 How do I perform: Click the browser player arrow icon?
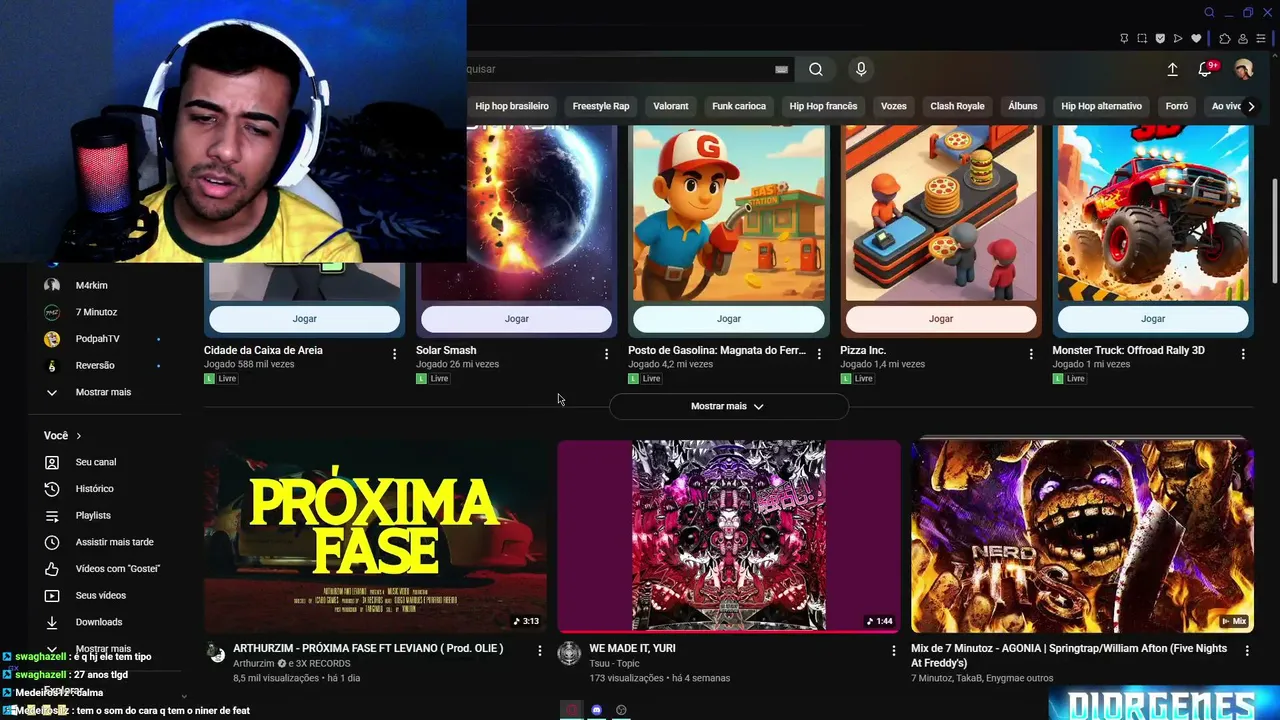(1178, 39)
